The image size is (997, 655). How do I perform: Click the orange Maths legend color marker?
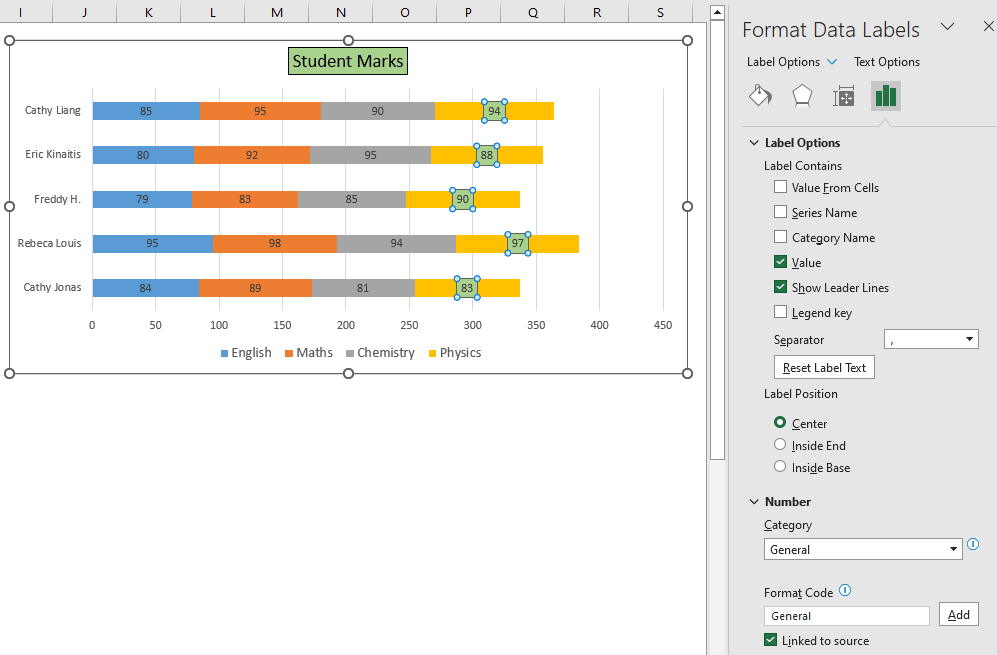(289, 354)
